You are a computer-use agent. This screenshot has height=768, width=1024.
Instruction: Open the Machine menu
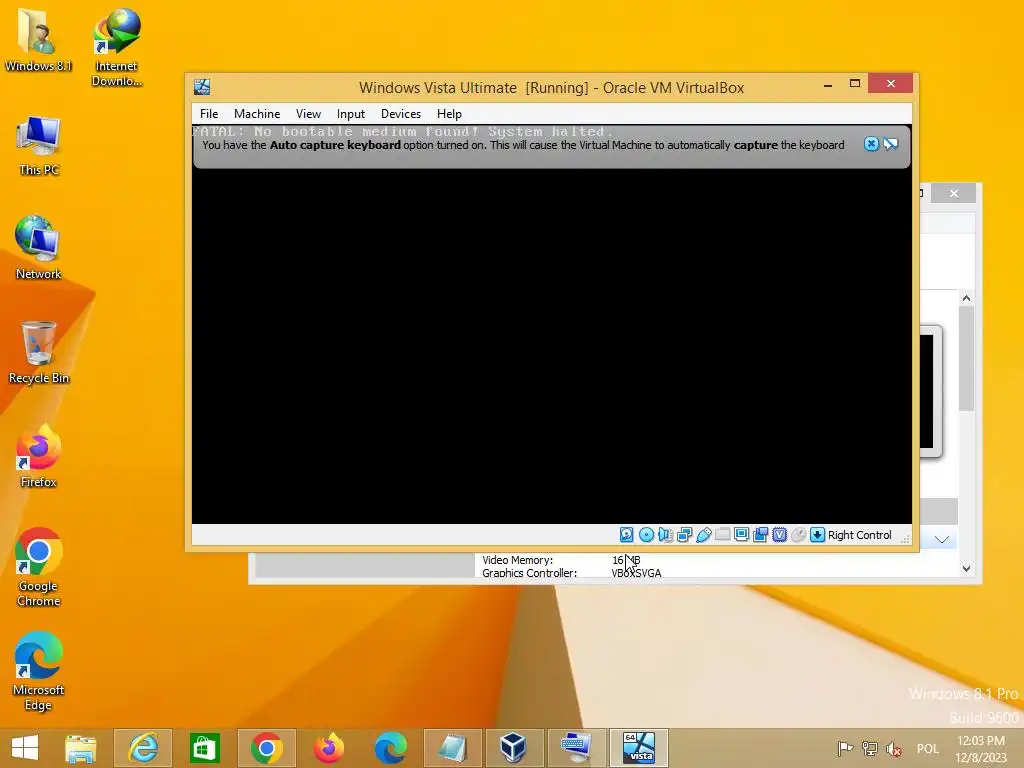click(257, 114)
